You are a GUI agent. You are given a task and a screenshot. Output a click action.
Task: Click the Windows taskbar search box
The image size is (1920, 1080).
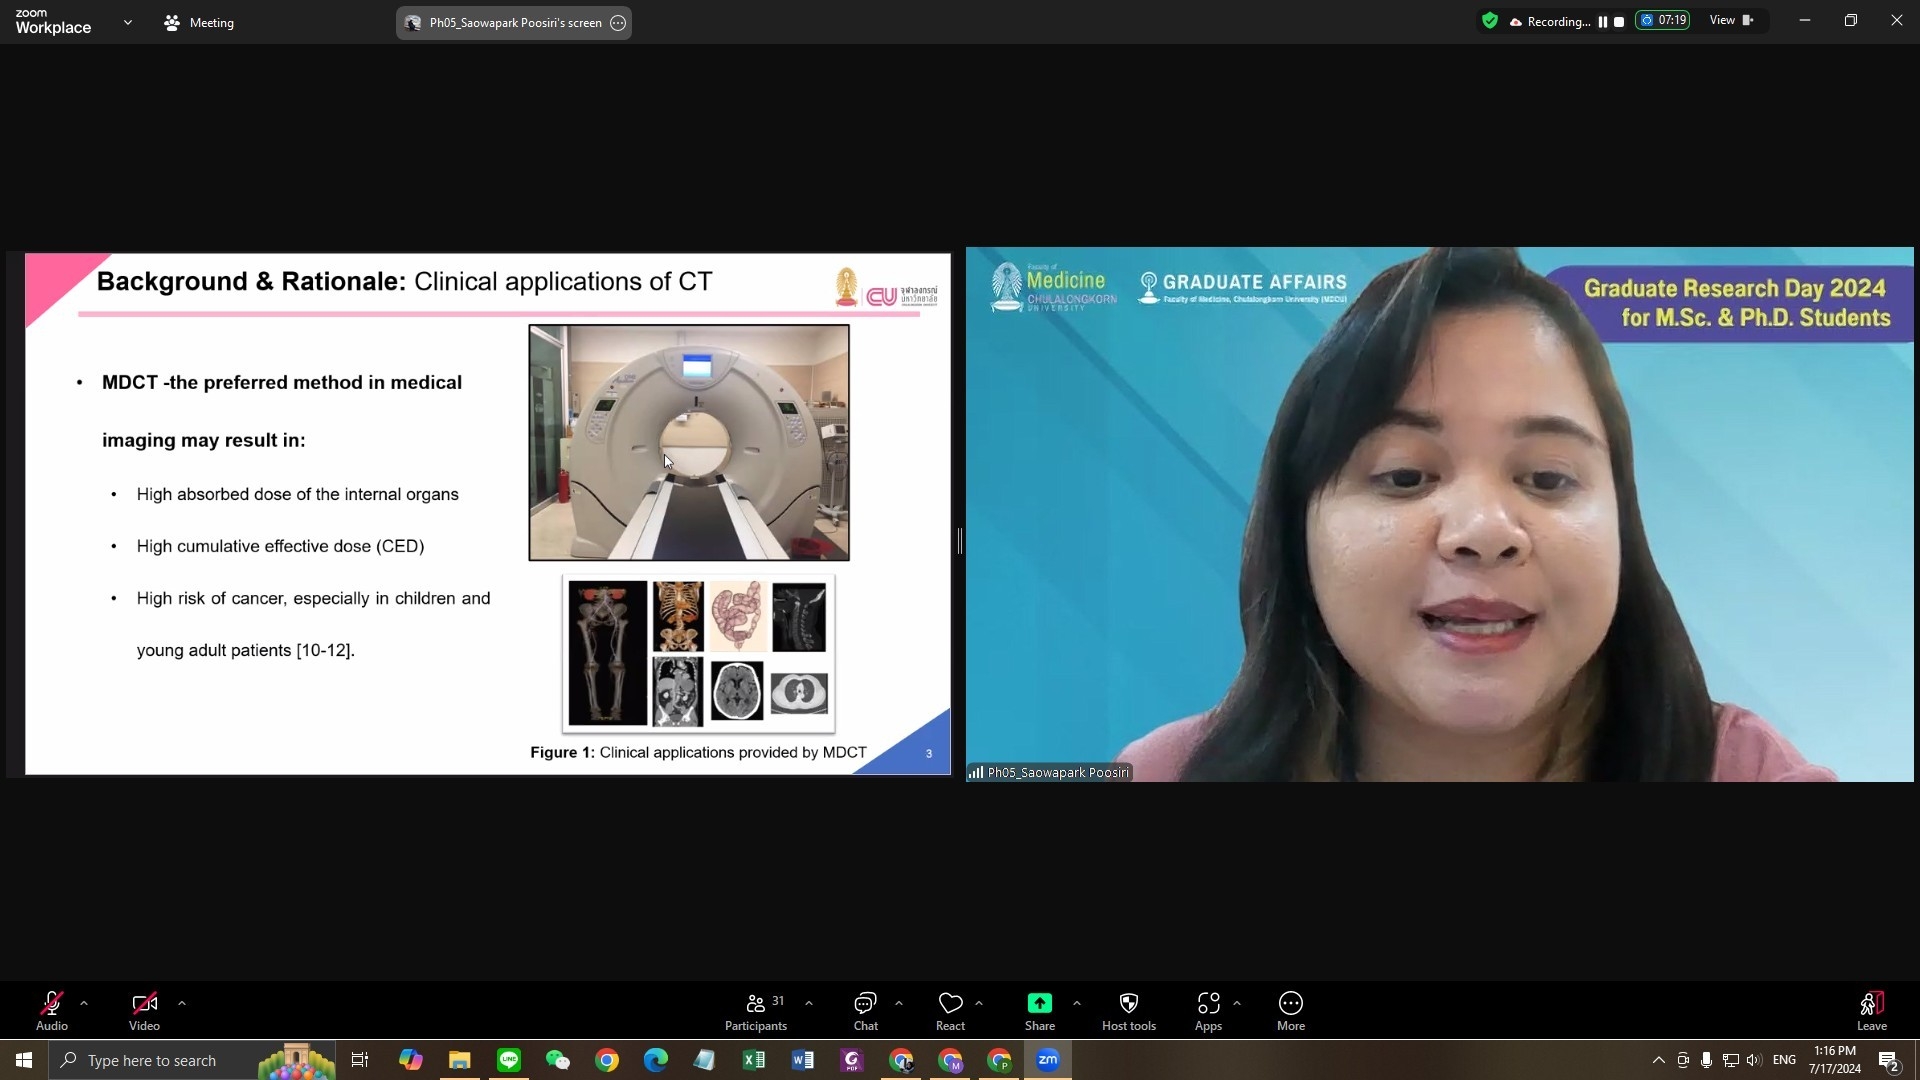coord(152,1060)
